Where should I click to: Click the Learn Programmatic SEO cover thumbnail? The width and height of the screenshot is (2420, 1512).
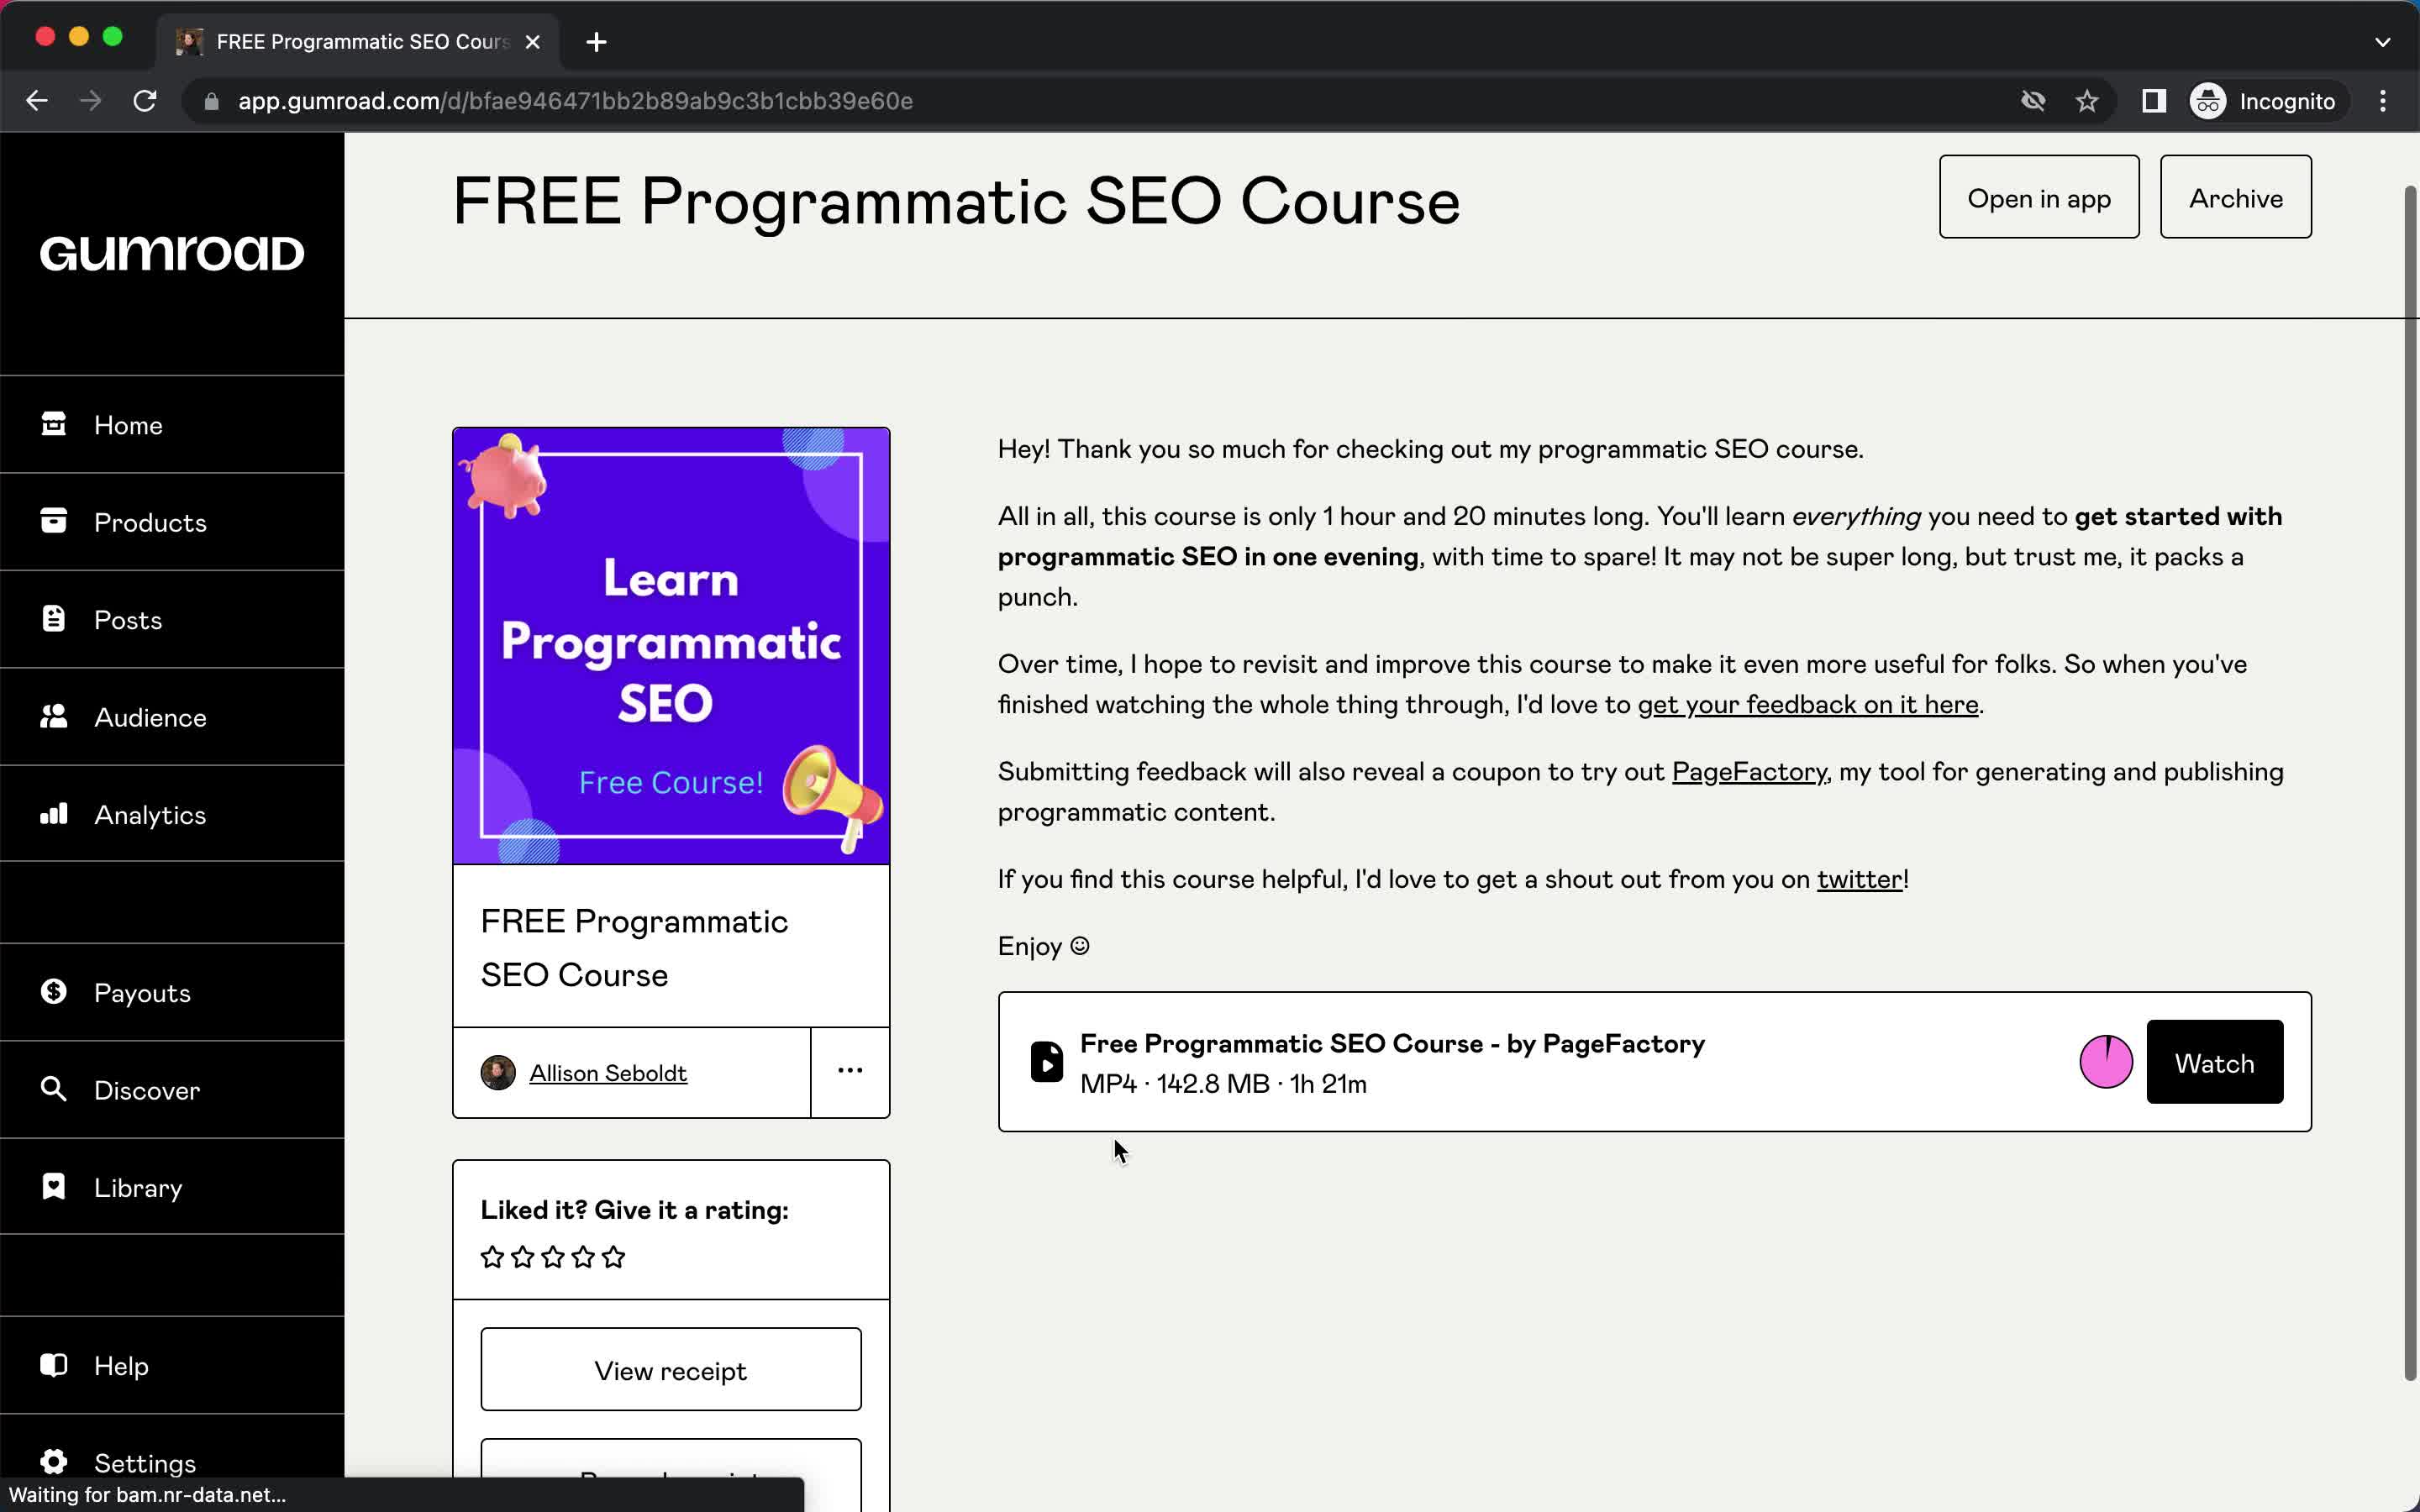tap(671, 646)
